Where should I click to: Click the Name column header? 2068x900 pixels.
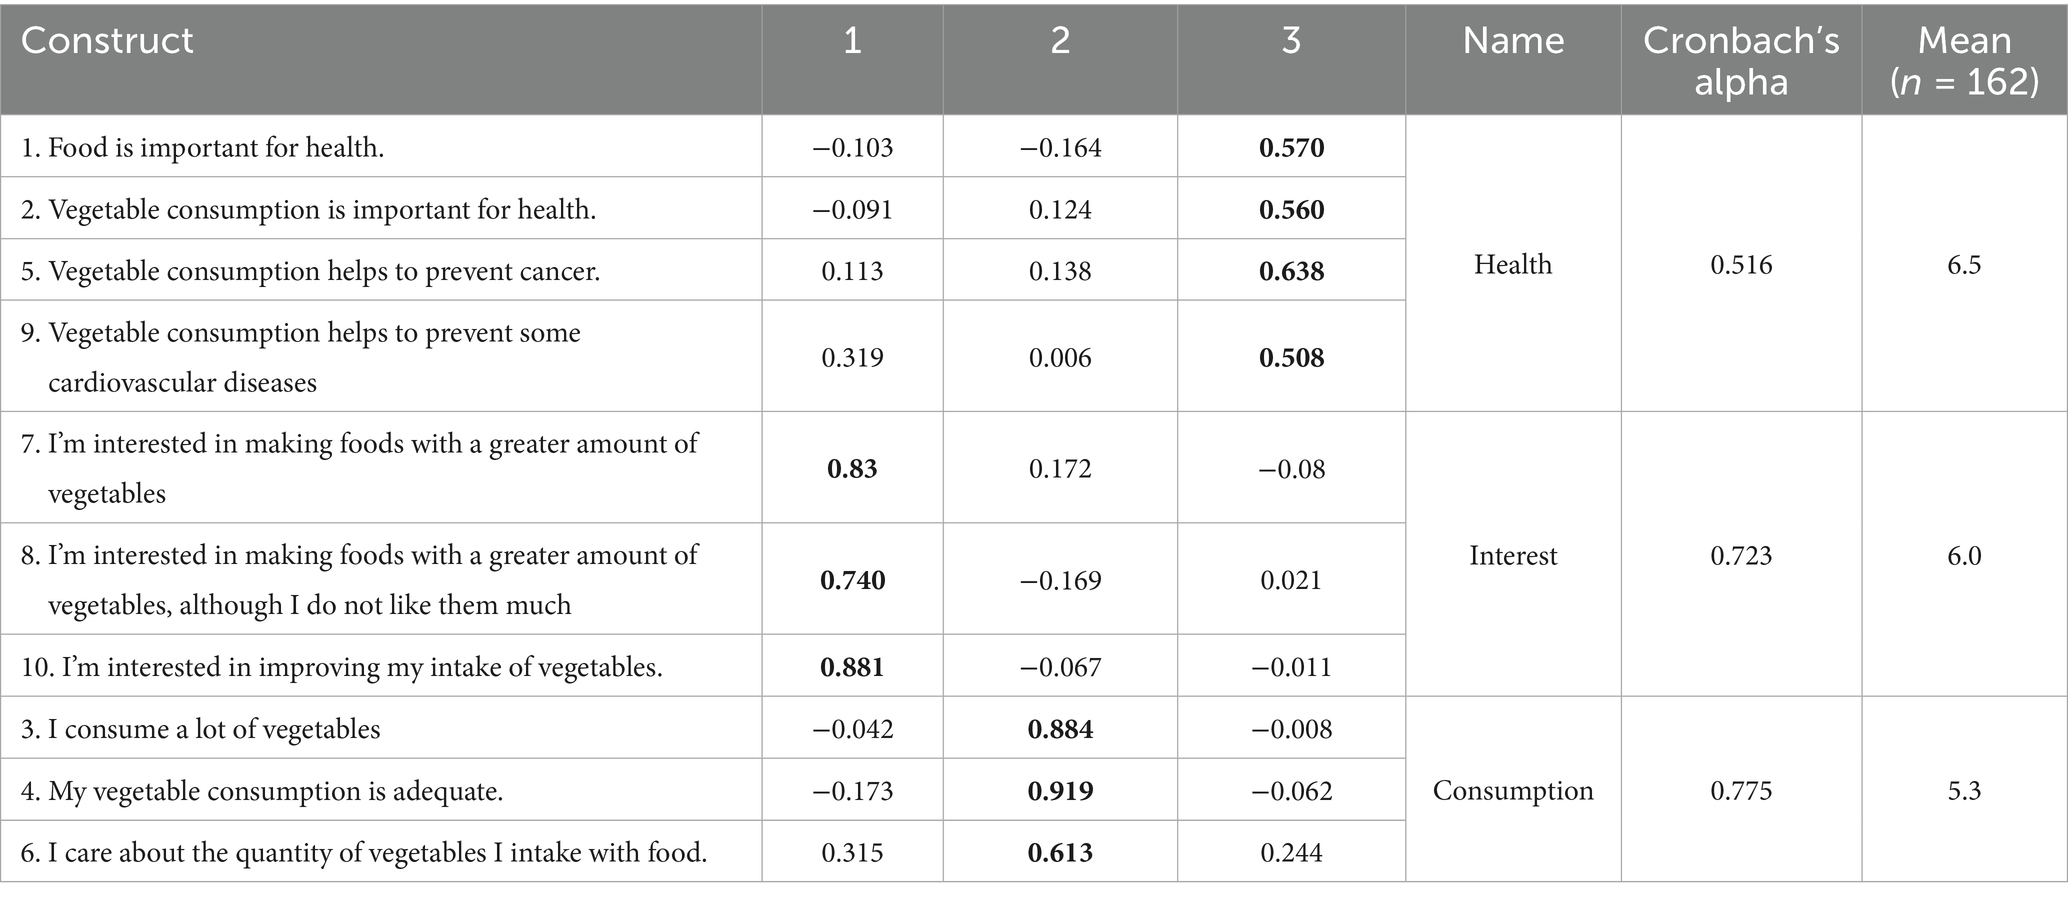(1513, 41)
